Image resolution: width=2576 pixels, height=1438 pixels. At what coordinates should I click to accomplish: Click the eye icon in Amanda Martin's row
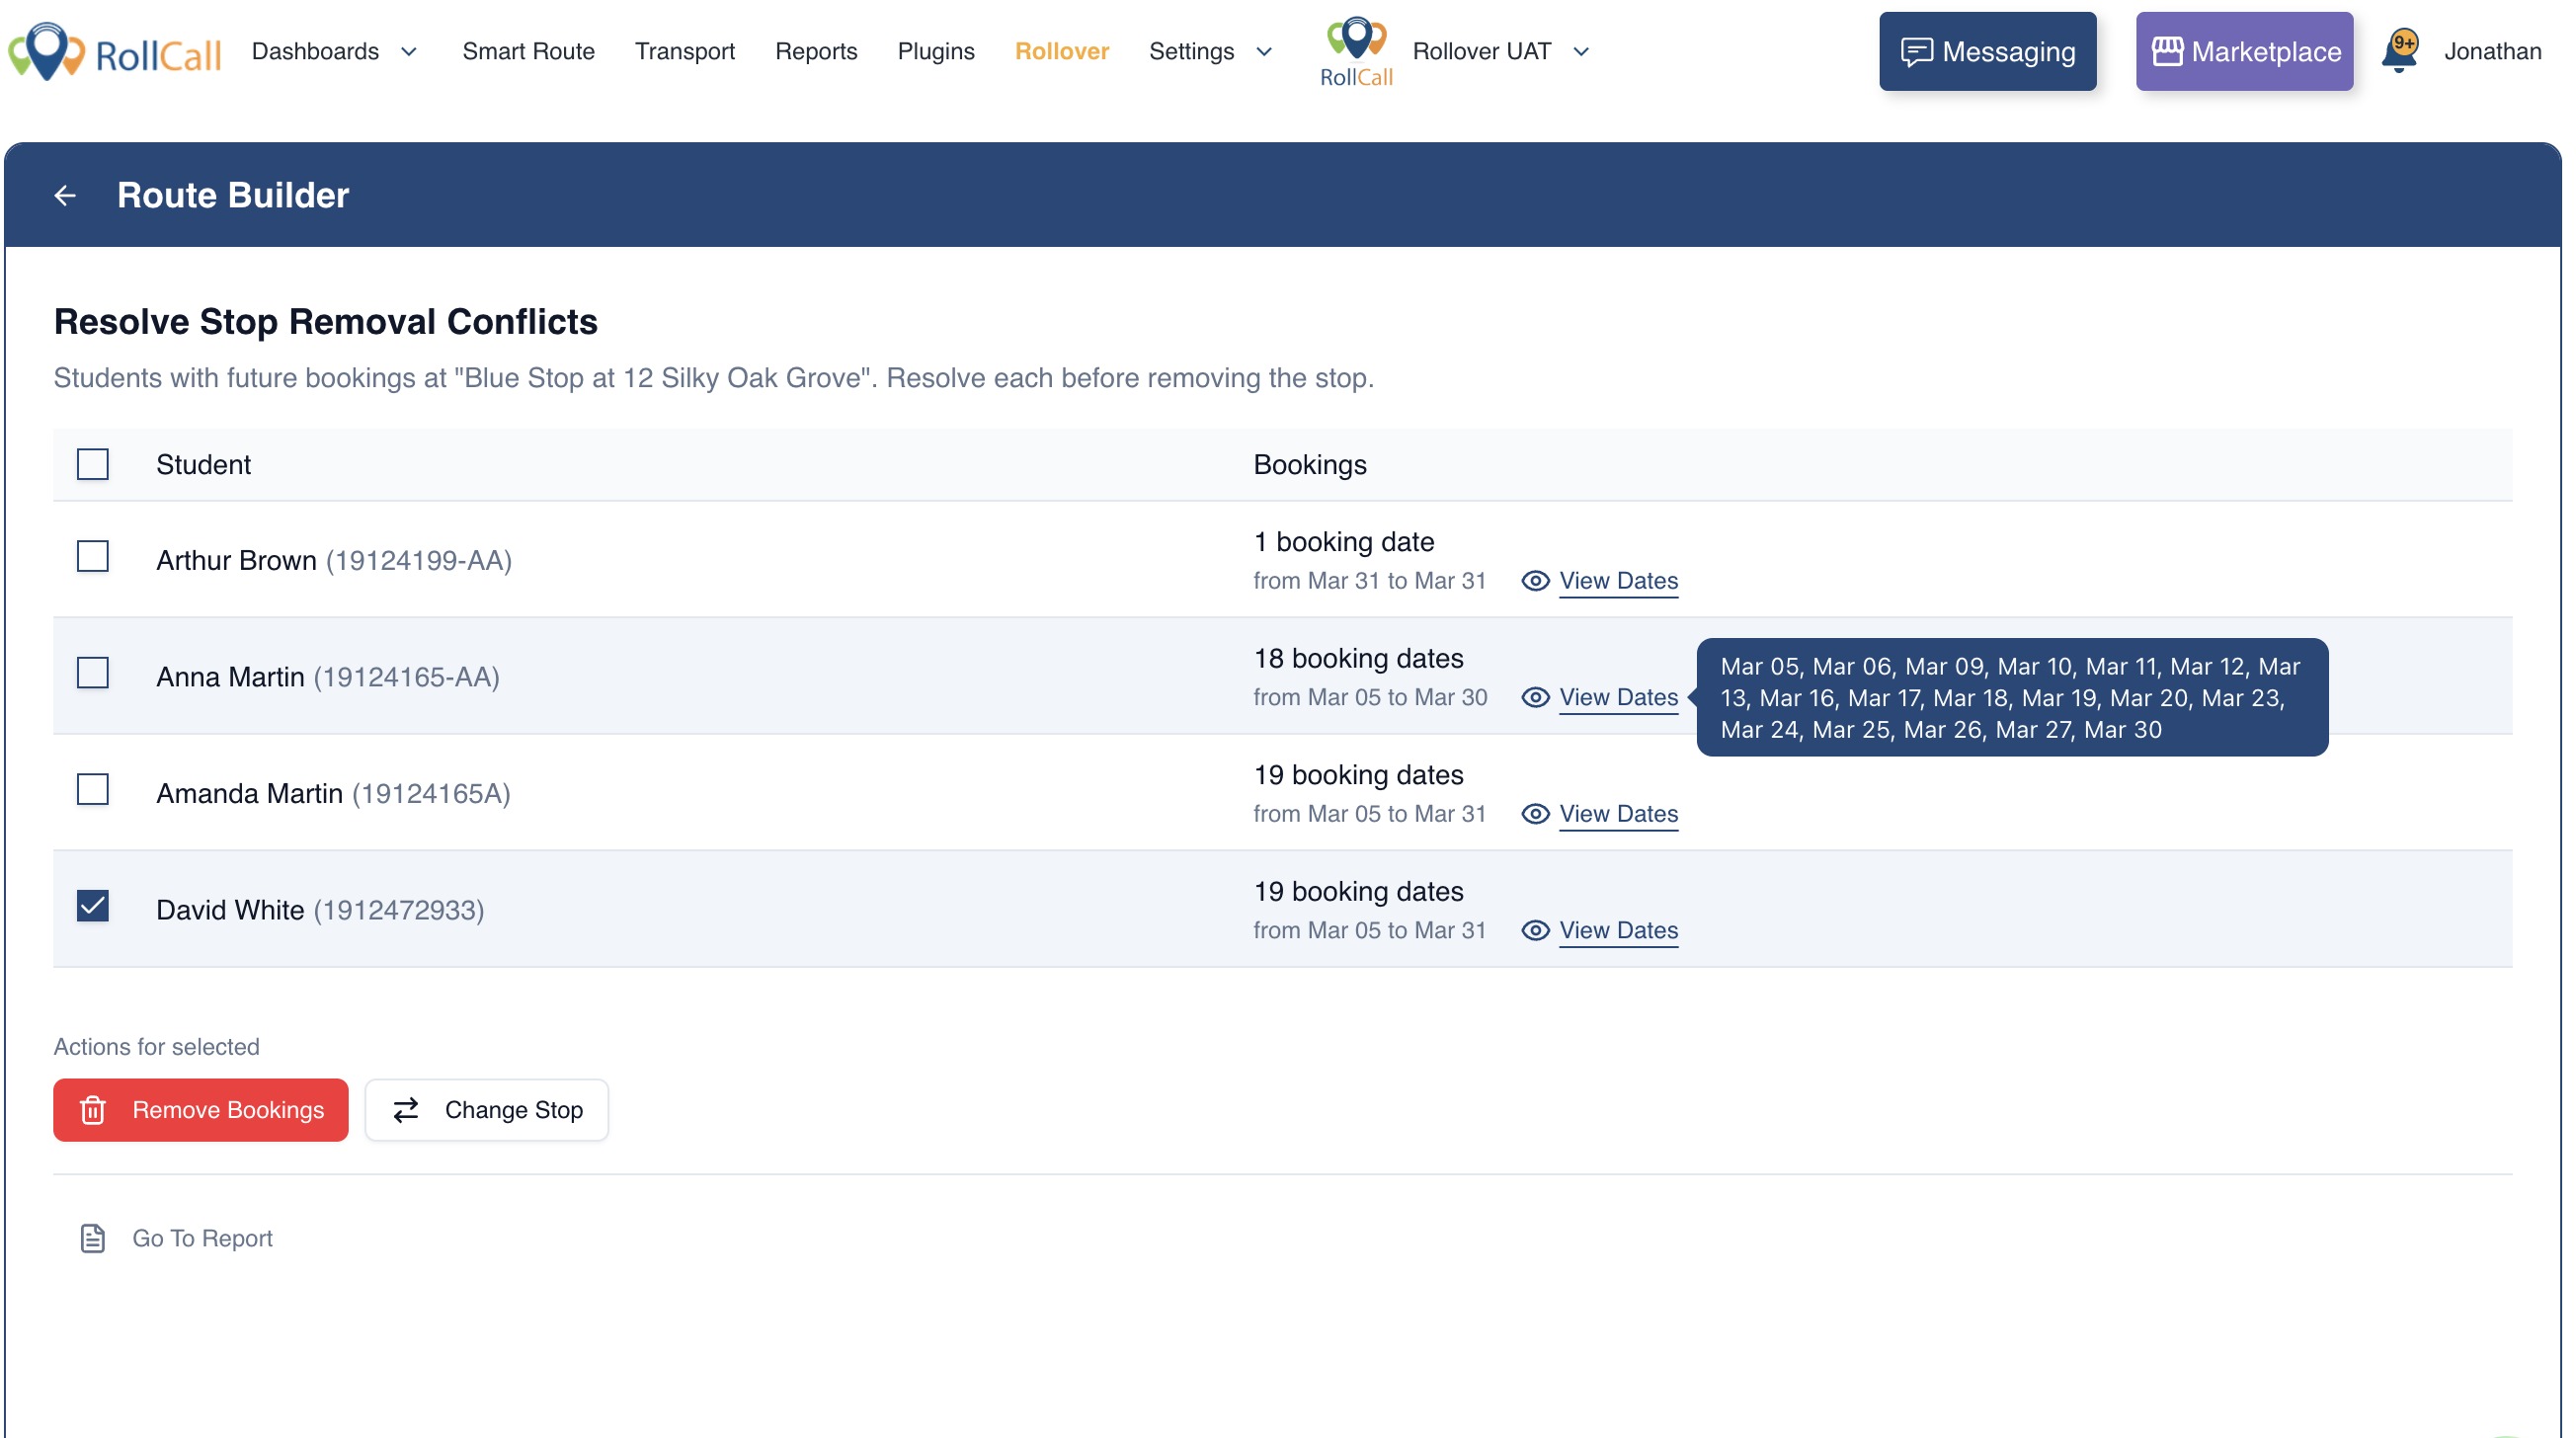pos(1535,814)
